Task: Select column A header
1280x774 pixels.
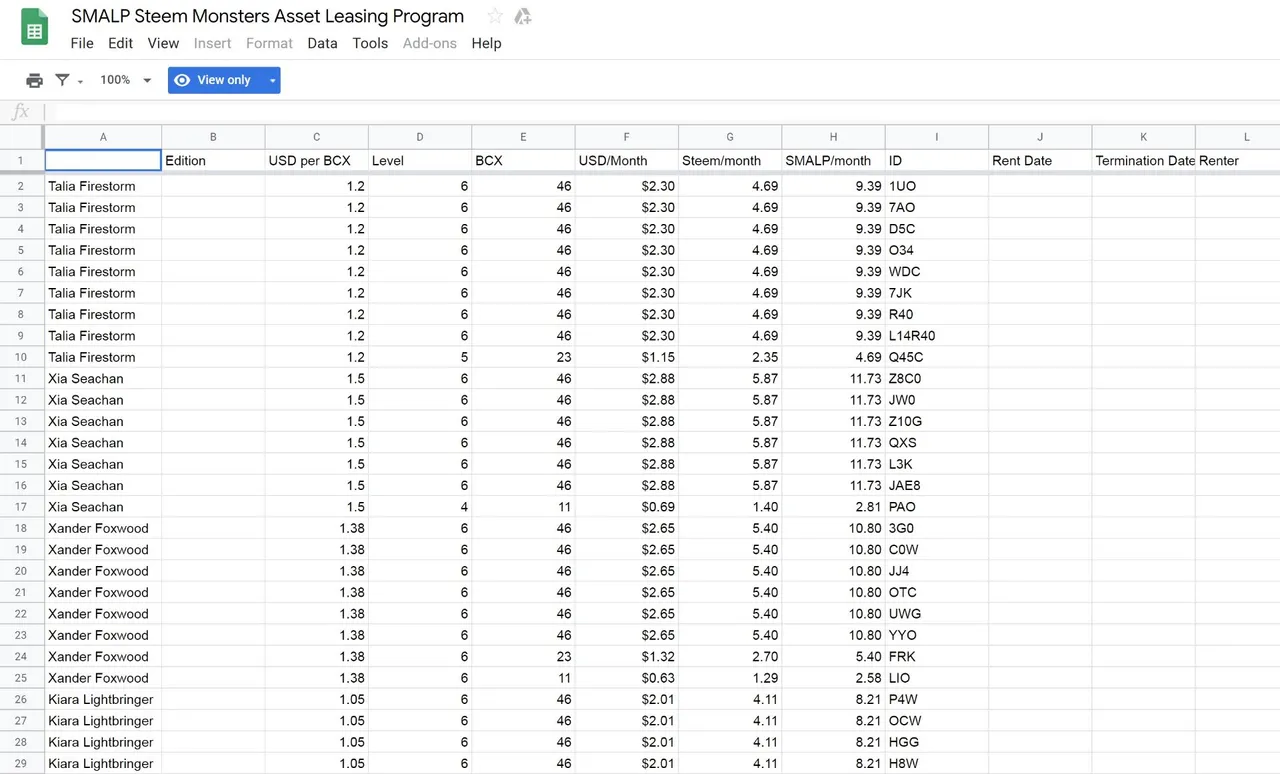Action: click(103, 137)
